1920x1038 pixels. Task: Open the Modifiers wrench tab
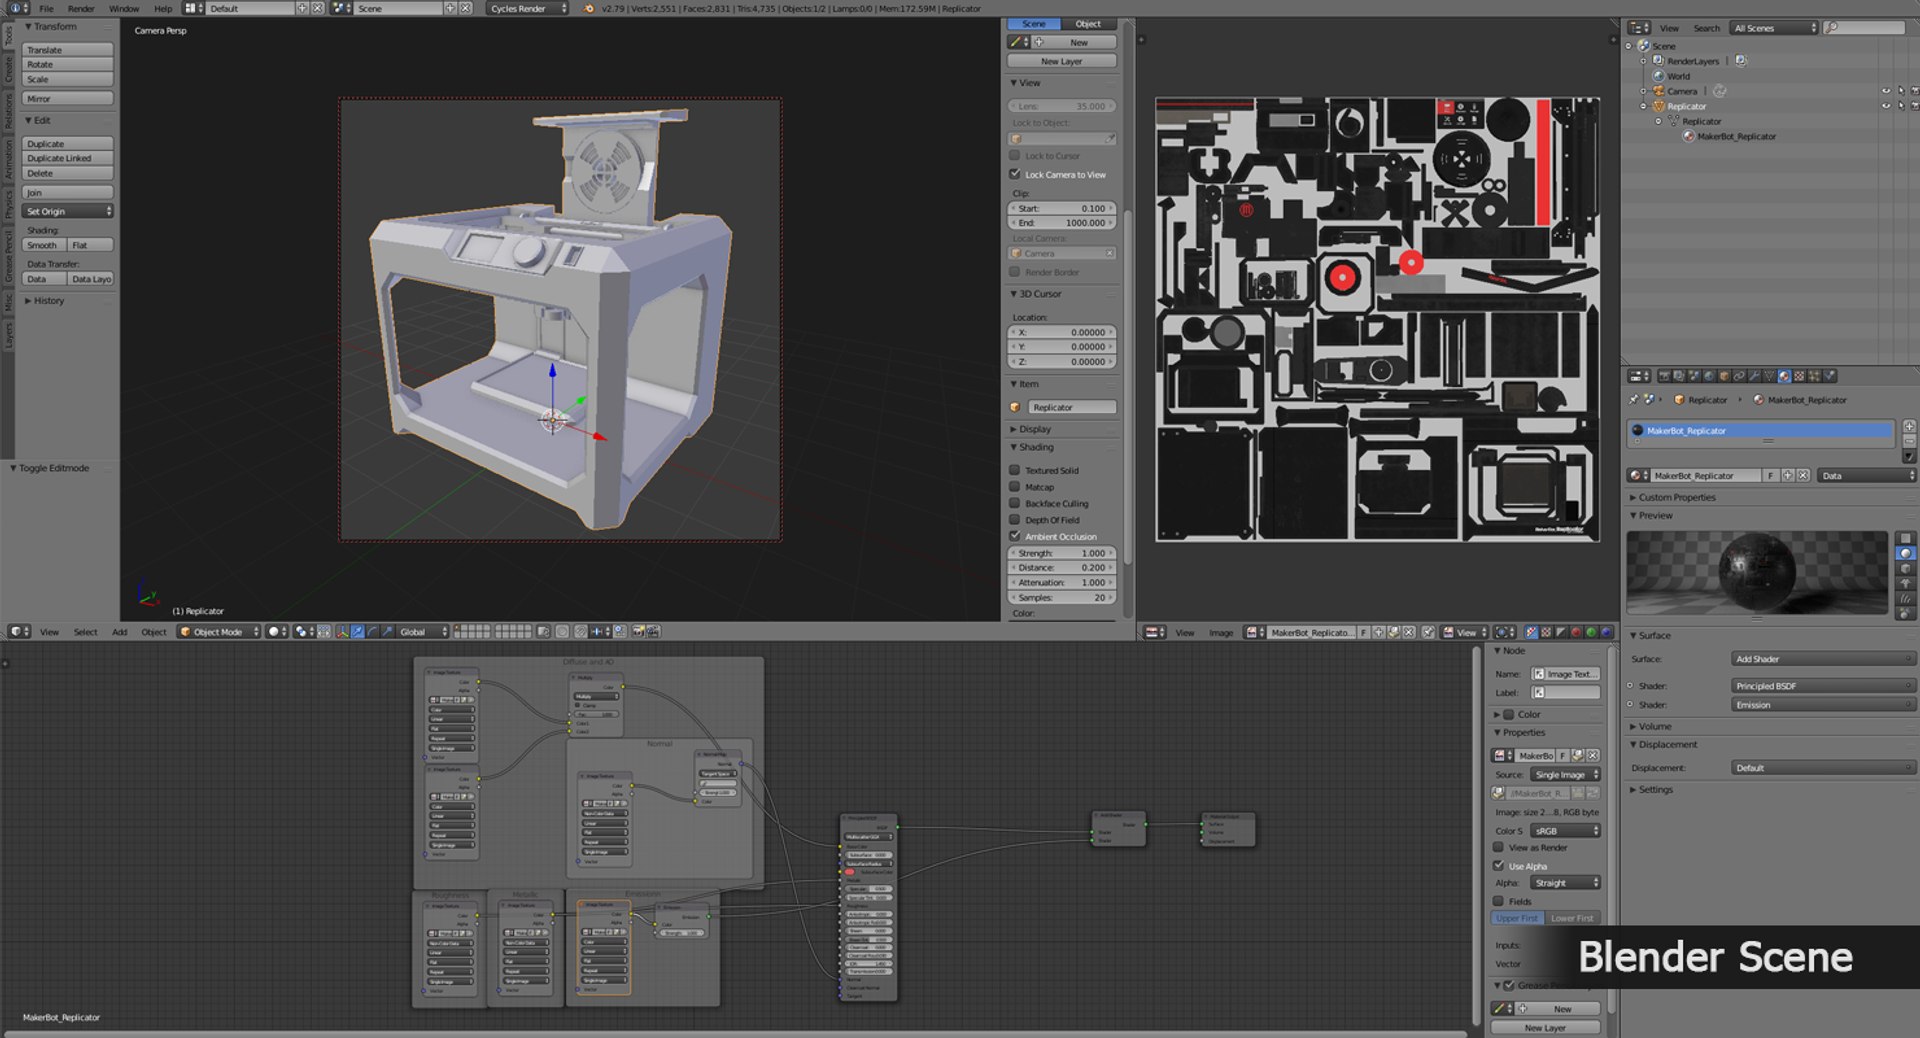[x=1754, y=376]
